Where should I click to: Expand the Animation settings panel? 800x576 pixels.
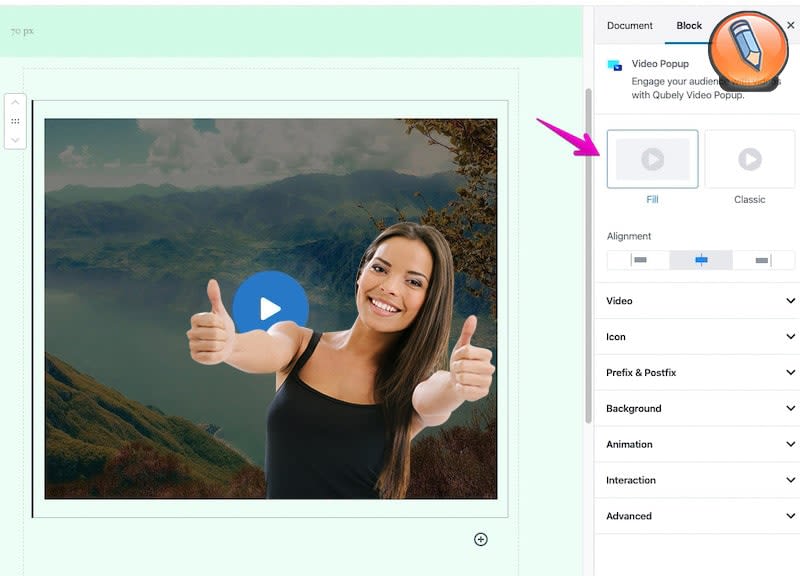click(697, 444)
